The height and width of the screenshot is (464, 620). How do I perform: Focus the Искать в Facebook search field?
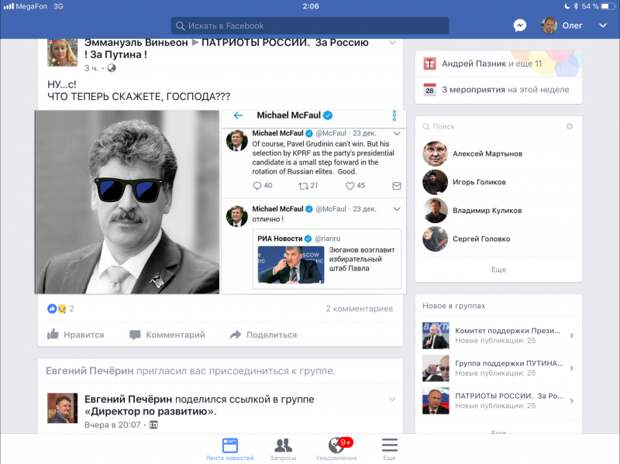point(310,26)
